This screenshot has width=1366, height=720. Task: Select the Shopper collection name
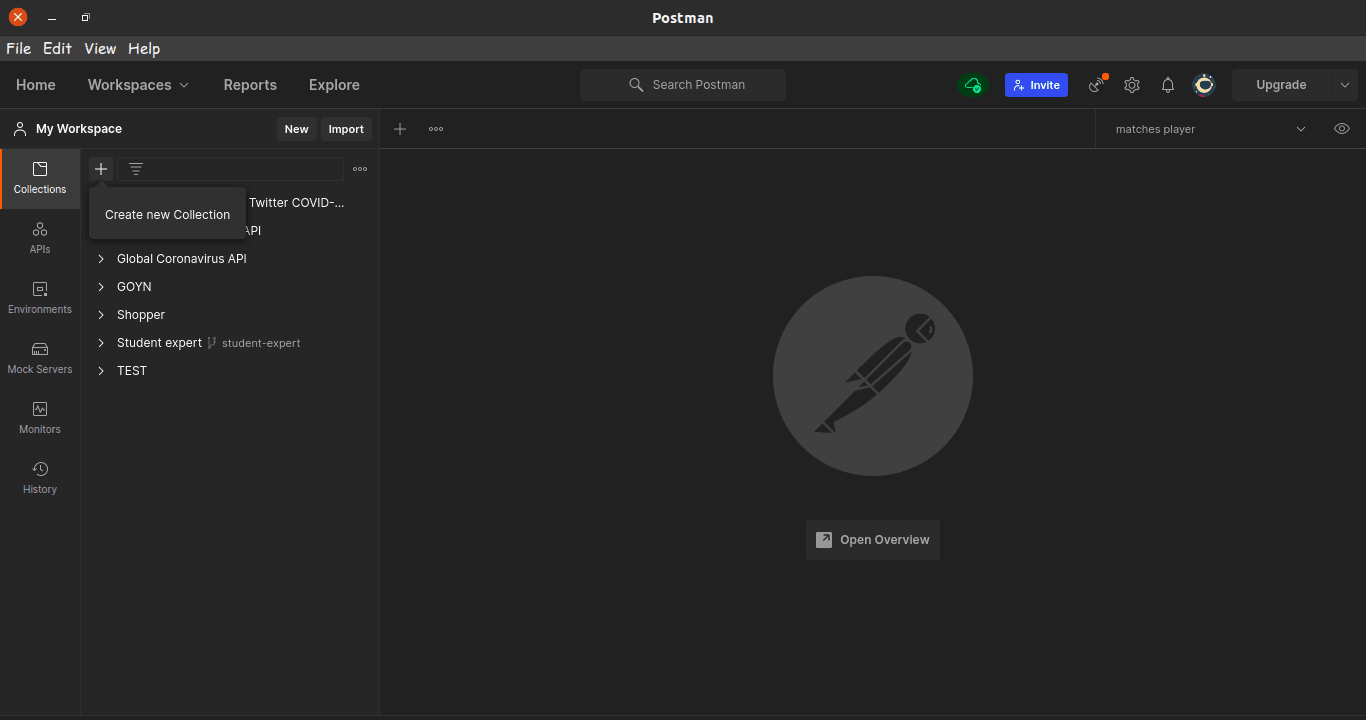141,315
